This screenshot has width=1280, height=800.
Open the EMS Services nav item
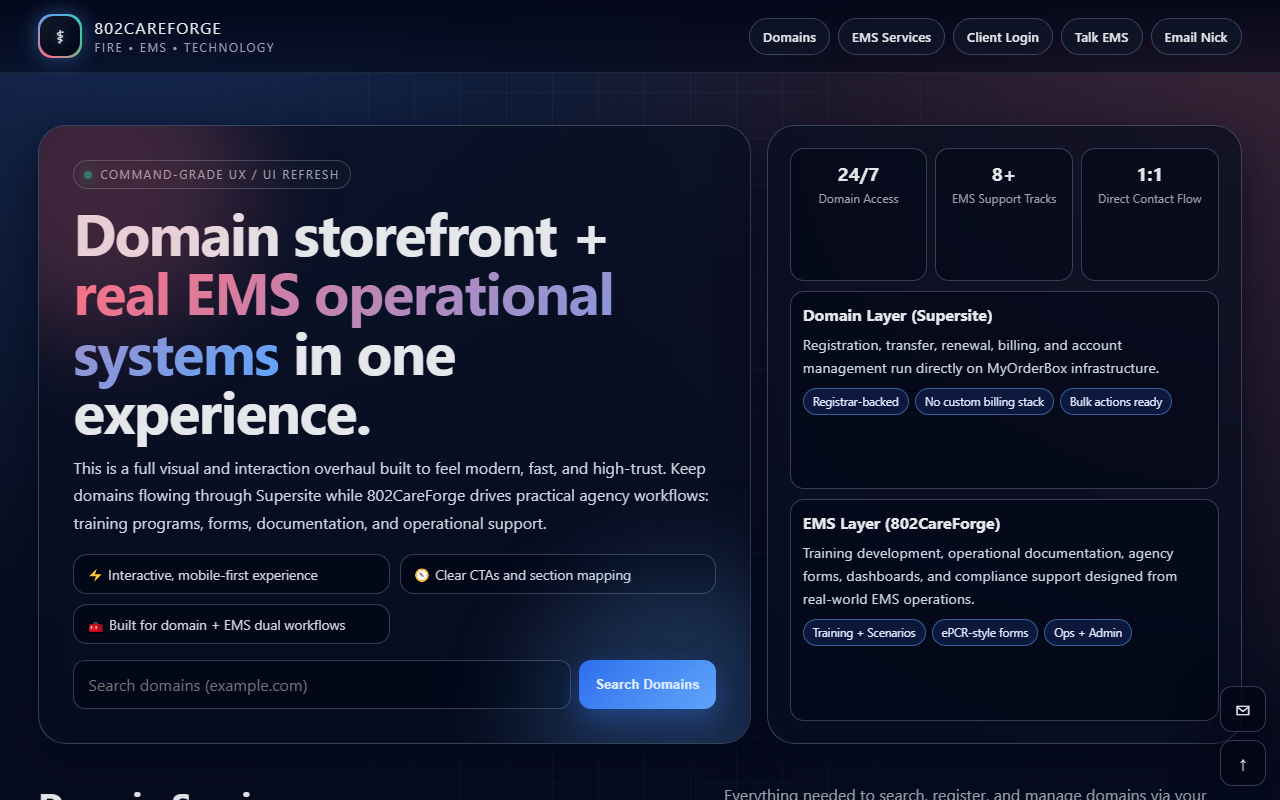pos(891,37)
